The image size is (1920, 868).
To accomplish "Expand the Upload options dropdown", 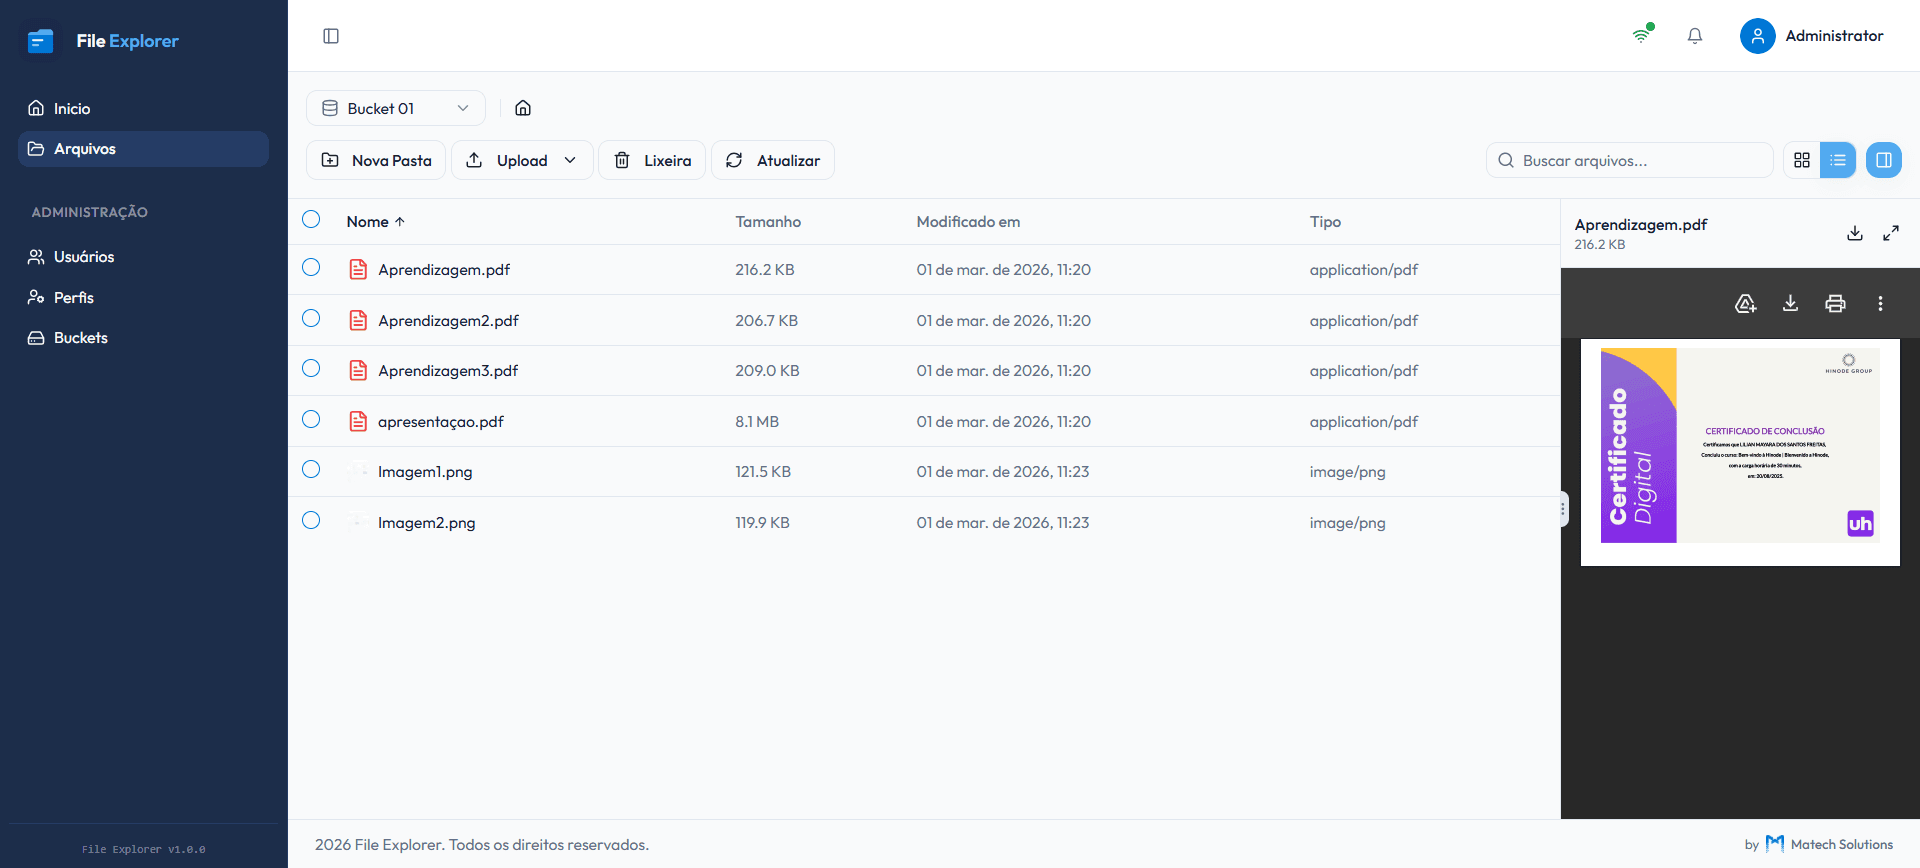I will [x=570, y=160].
